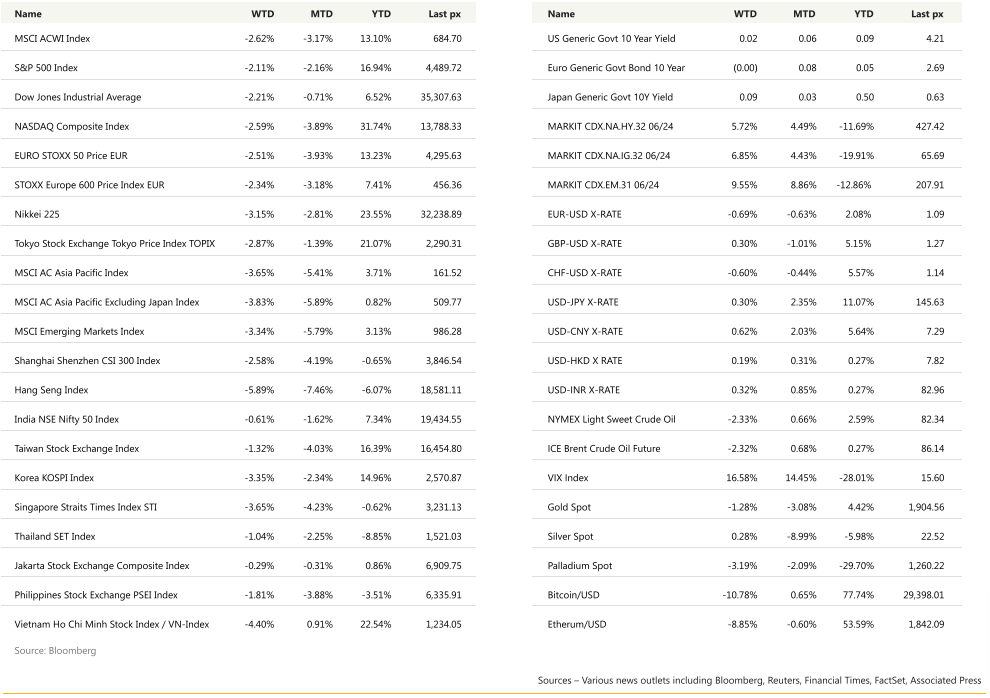Click the MARKIT CDX.EM.31 06/24 row name
990x698 pixels.
(x=608, y=185)
